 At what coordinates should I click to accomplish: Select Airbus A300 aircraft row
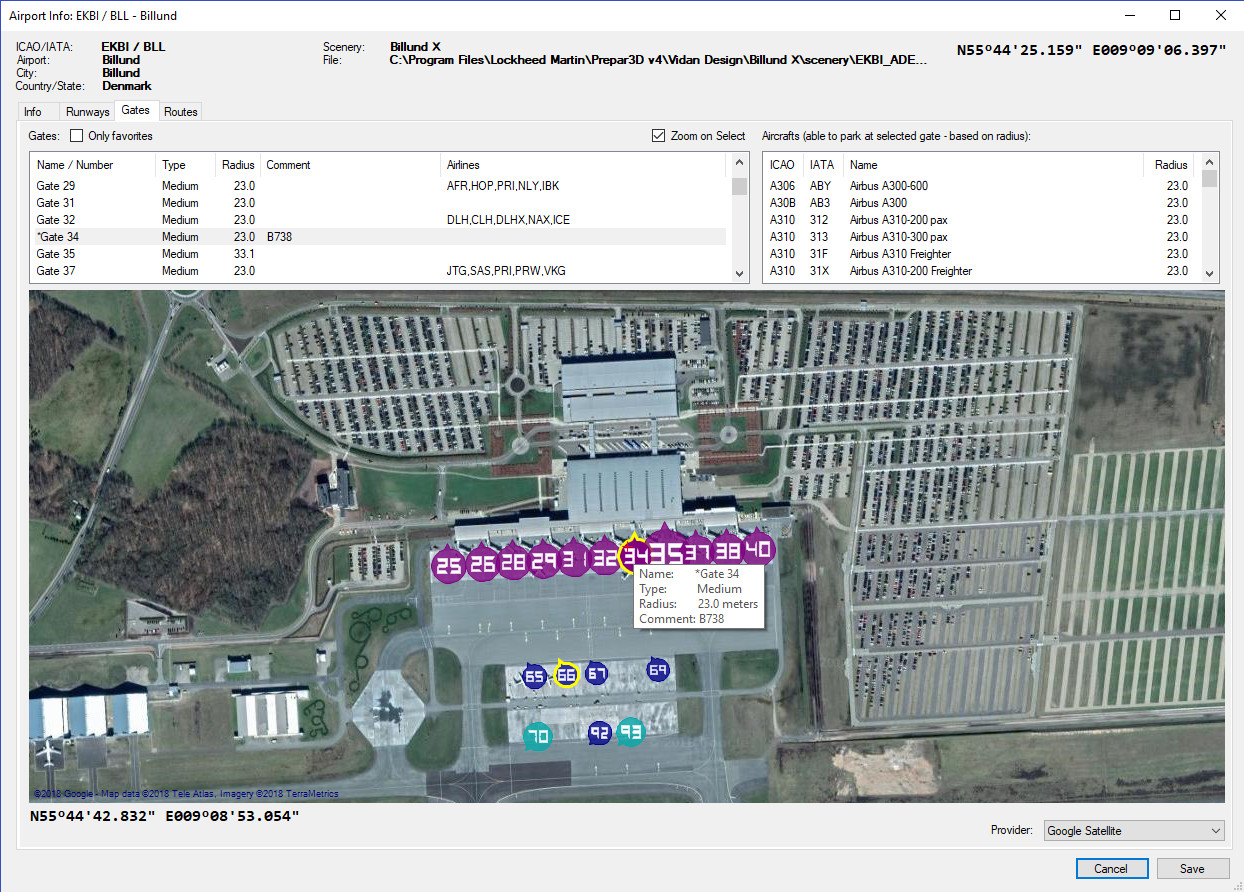(980, 203)
